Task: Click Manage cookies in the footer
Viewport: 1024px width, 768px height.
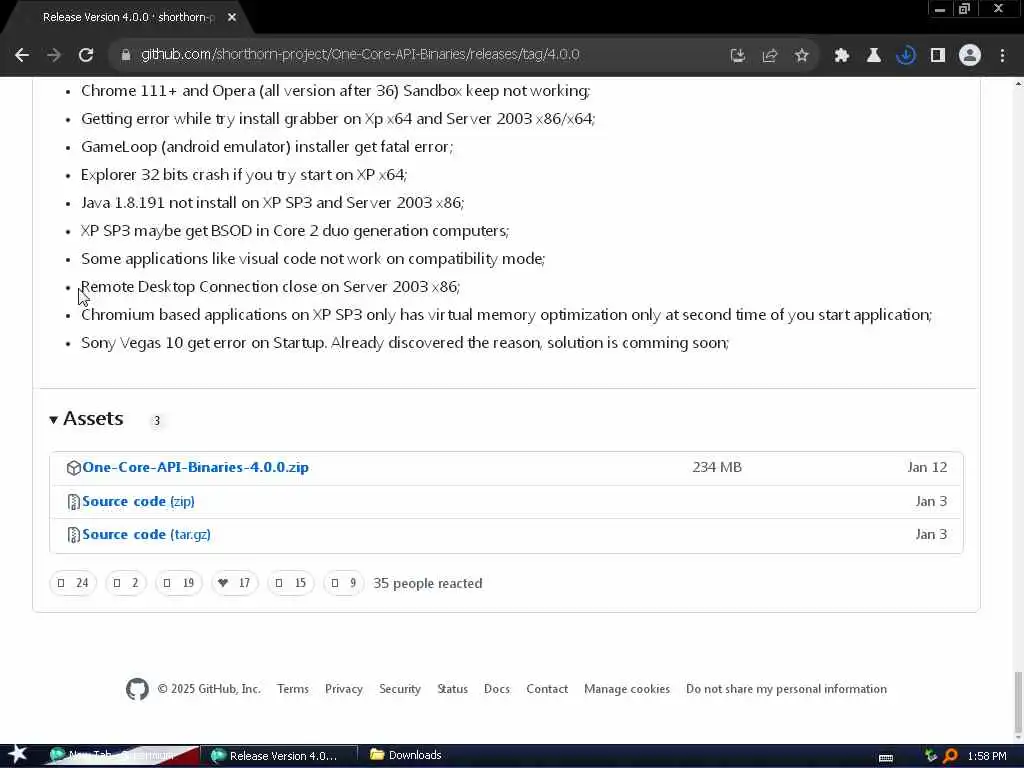Action: tap(627, 689)
